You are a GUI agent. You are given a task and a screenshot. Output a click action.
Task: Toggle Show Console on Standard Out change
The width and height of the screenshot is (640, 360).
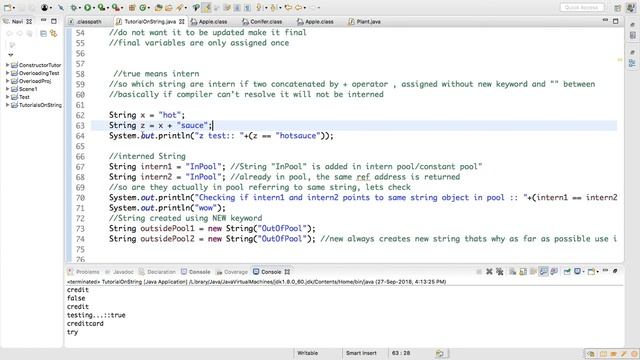544,271
